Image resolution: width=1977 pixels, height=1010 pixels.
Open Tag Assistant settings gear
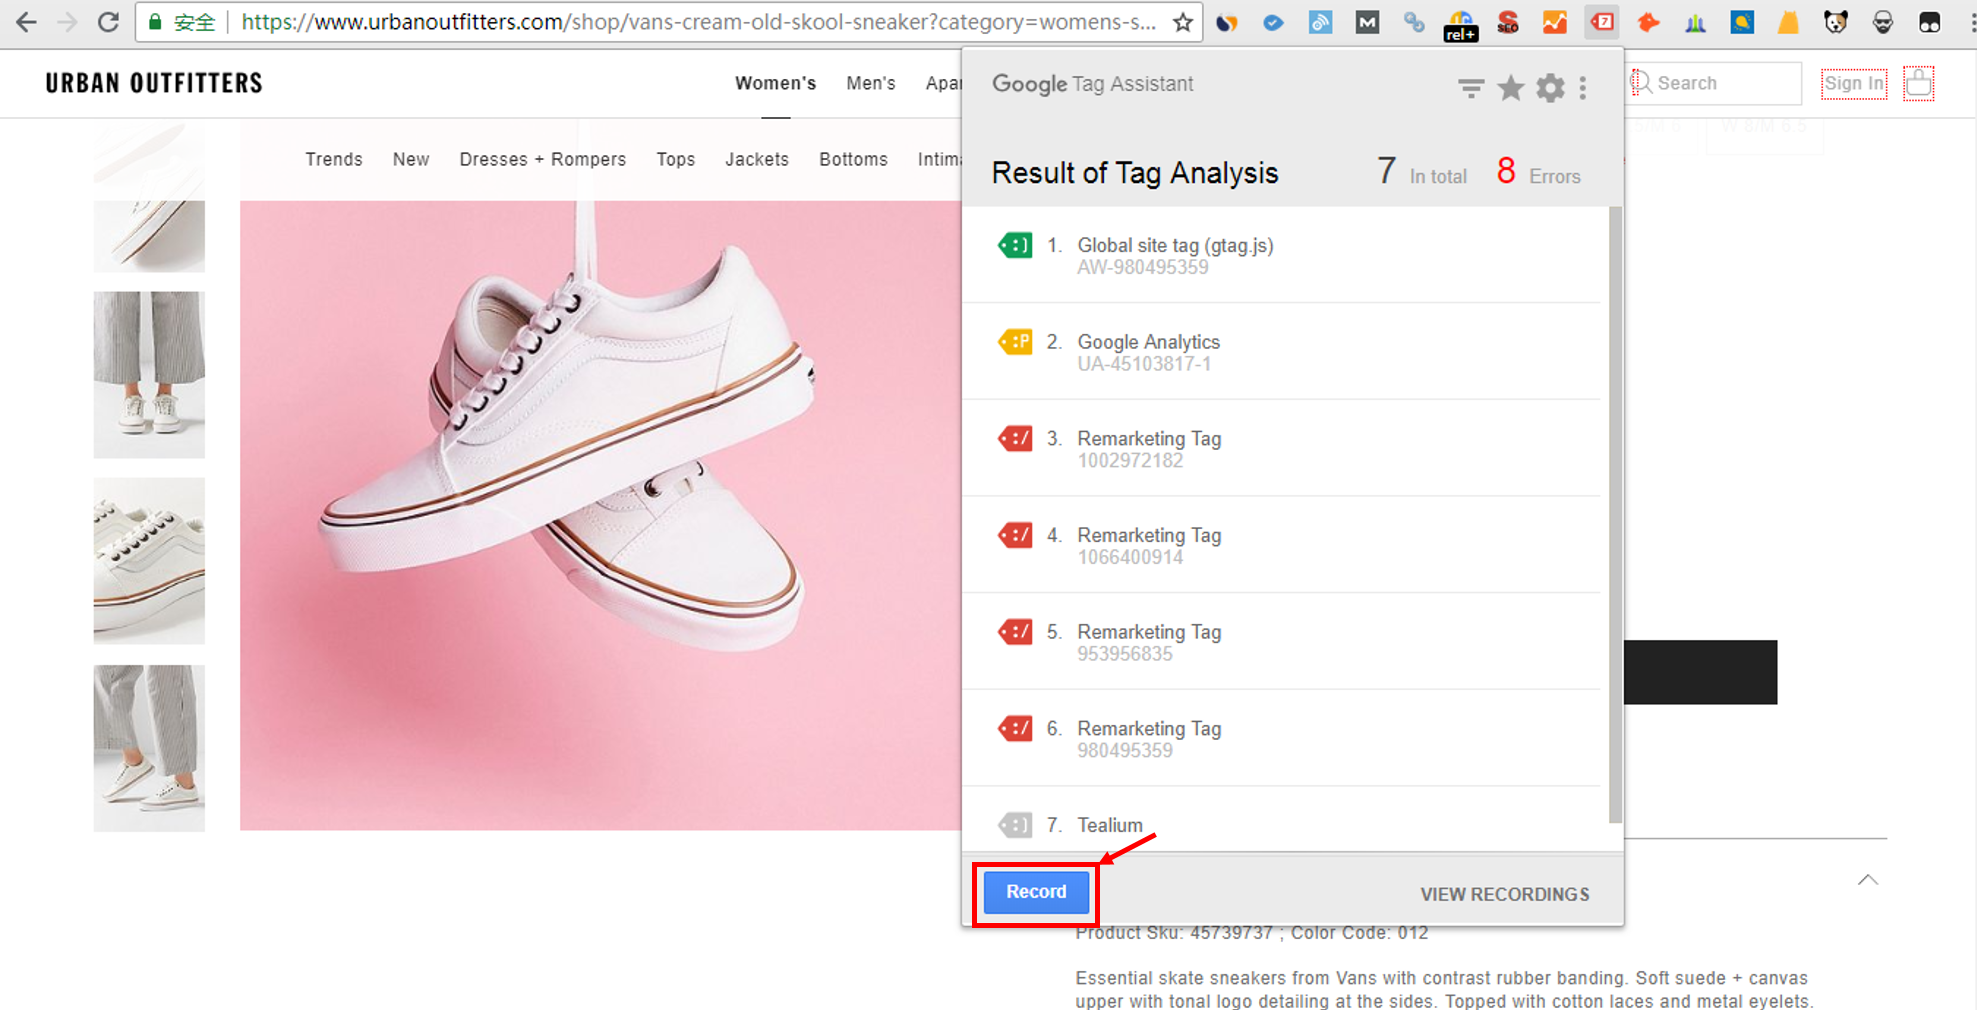coord(1550,88)
